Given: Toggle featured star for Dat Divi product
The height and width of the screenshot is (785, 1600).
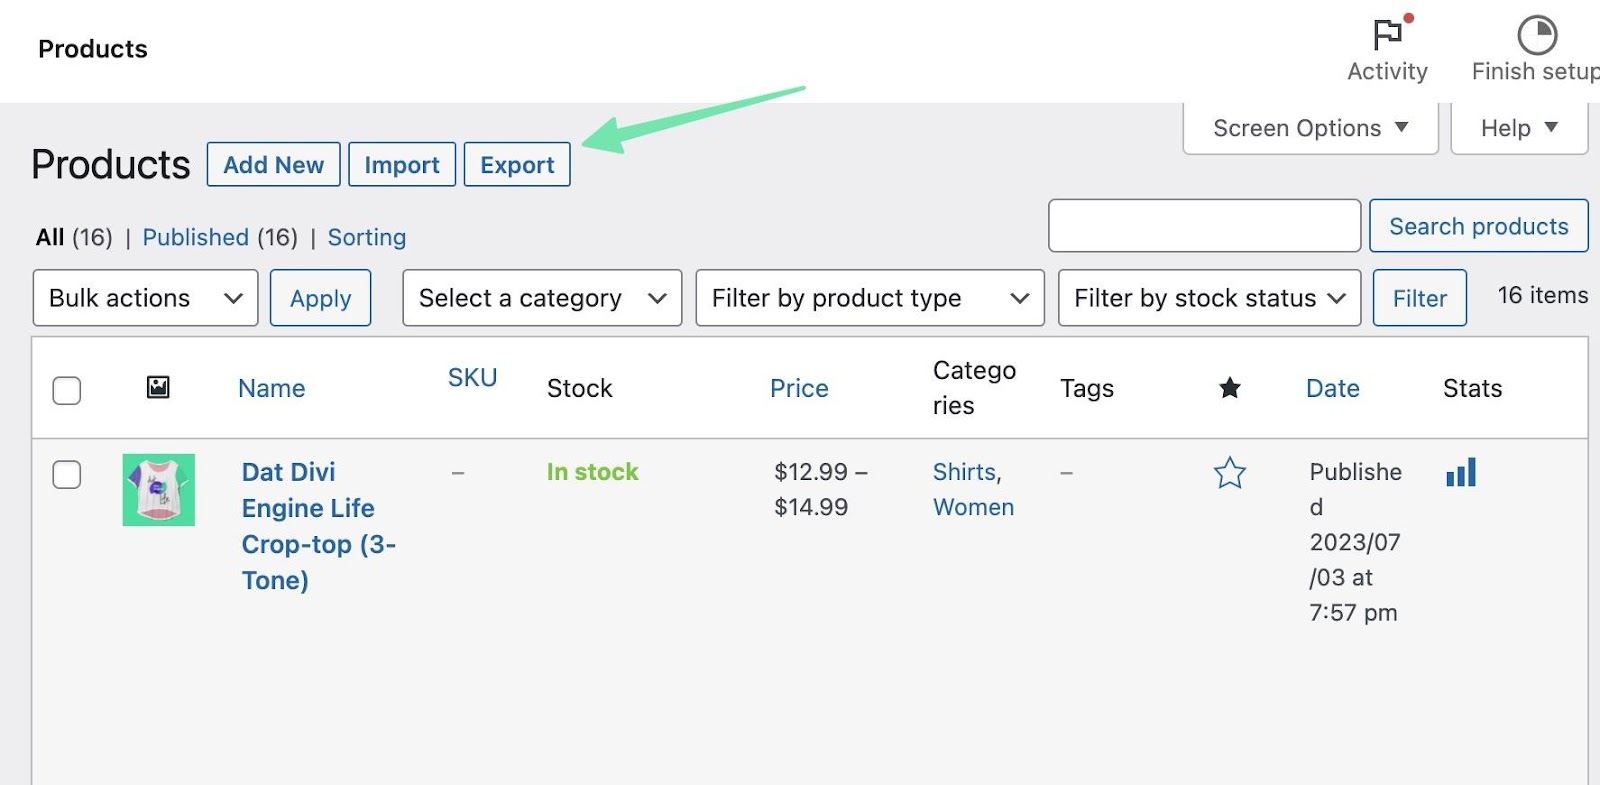Looking at the screenshot, I should (x=1230, y=473).
